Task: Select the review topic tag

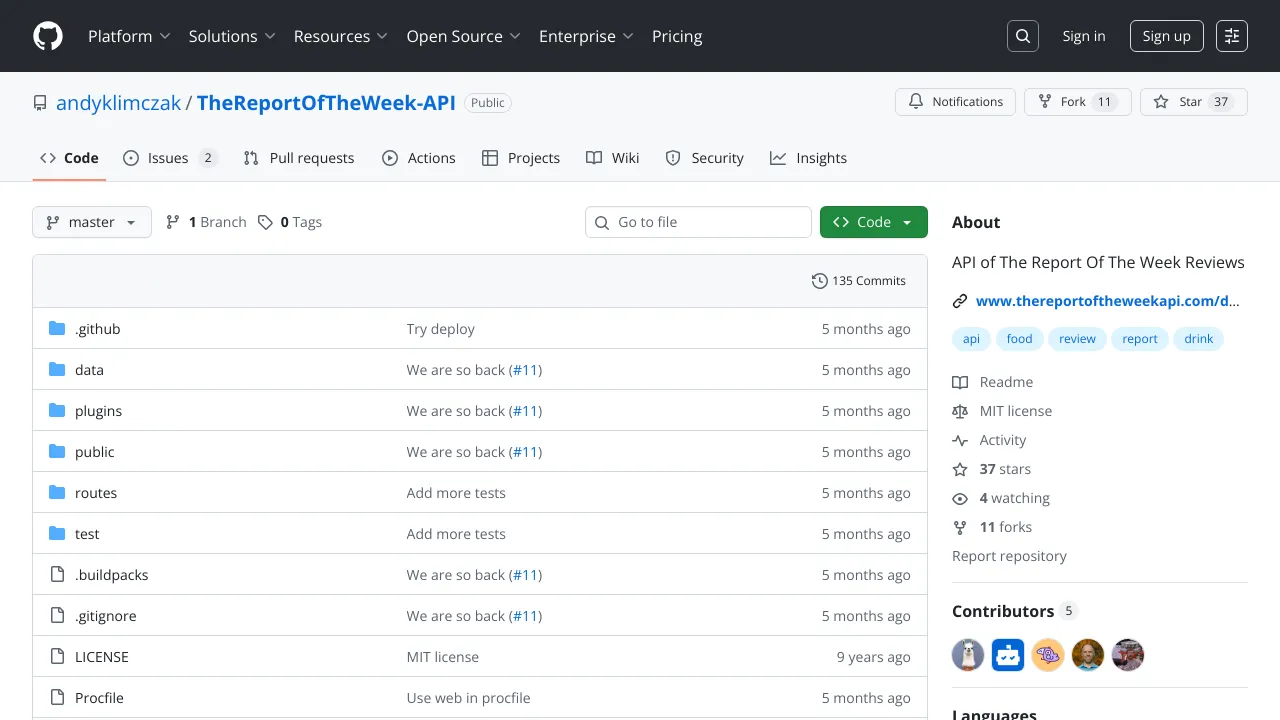Action: 1077,339
